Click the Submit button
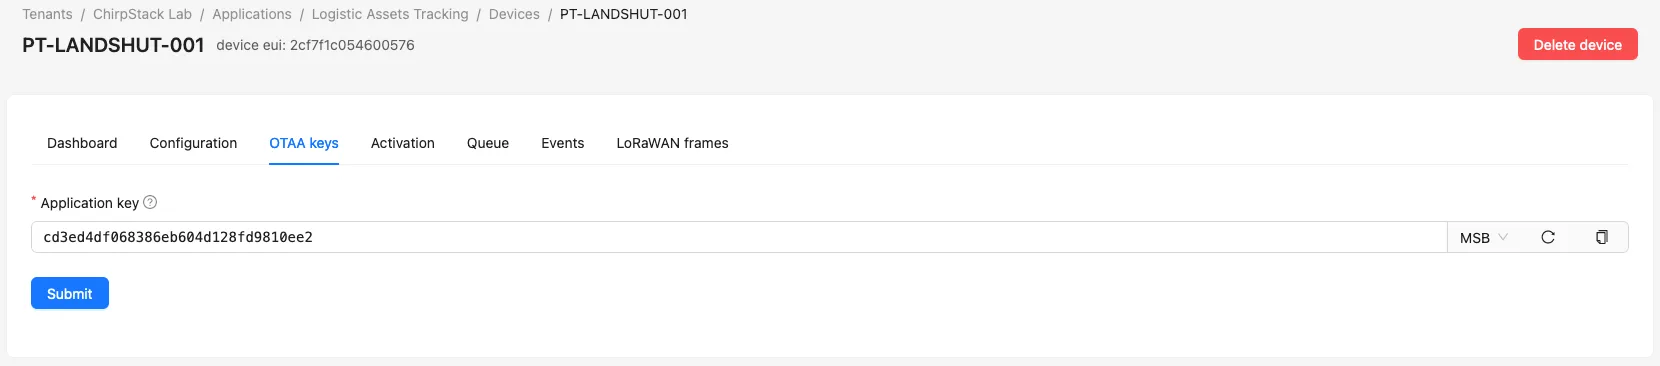 pos(70,293)
